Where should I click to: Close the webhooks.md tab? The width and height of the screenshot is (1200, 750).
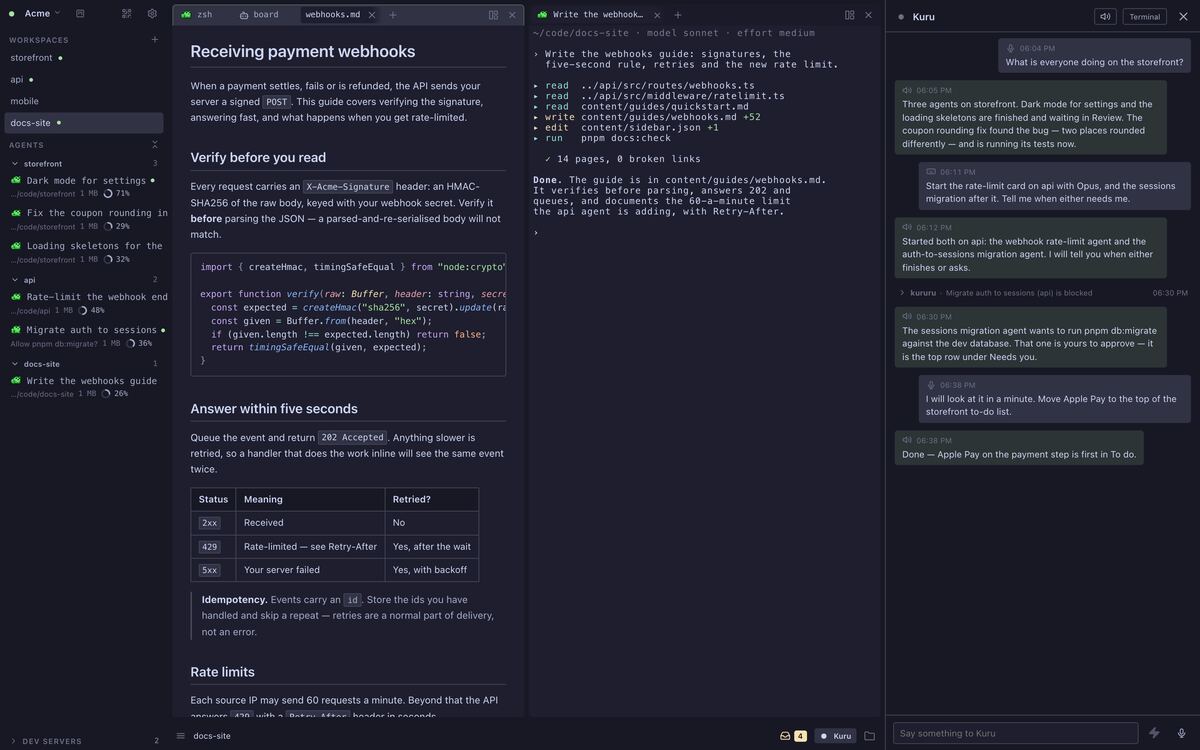click(372, 15)
